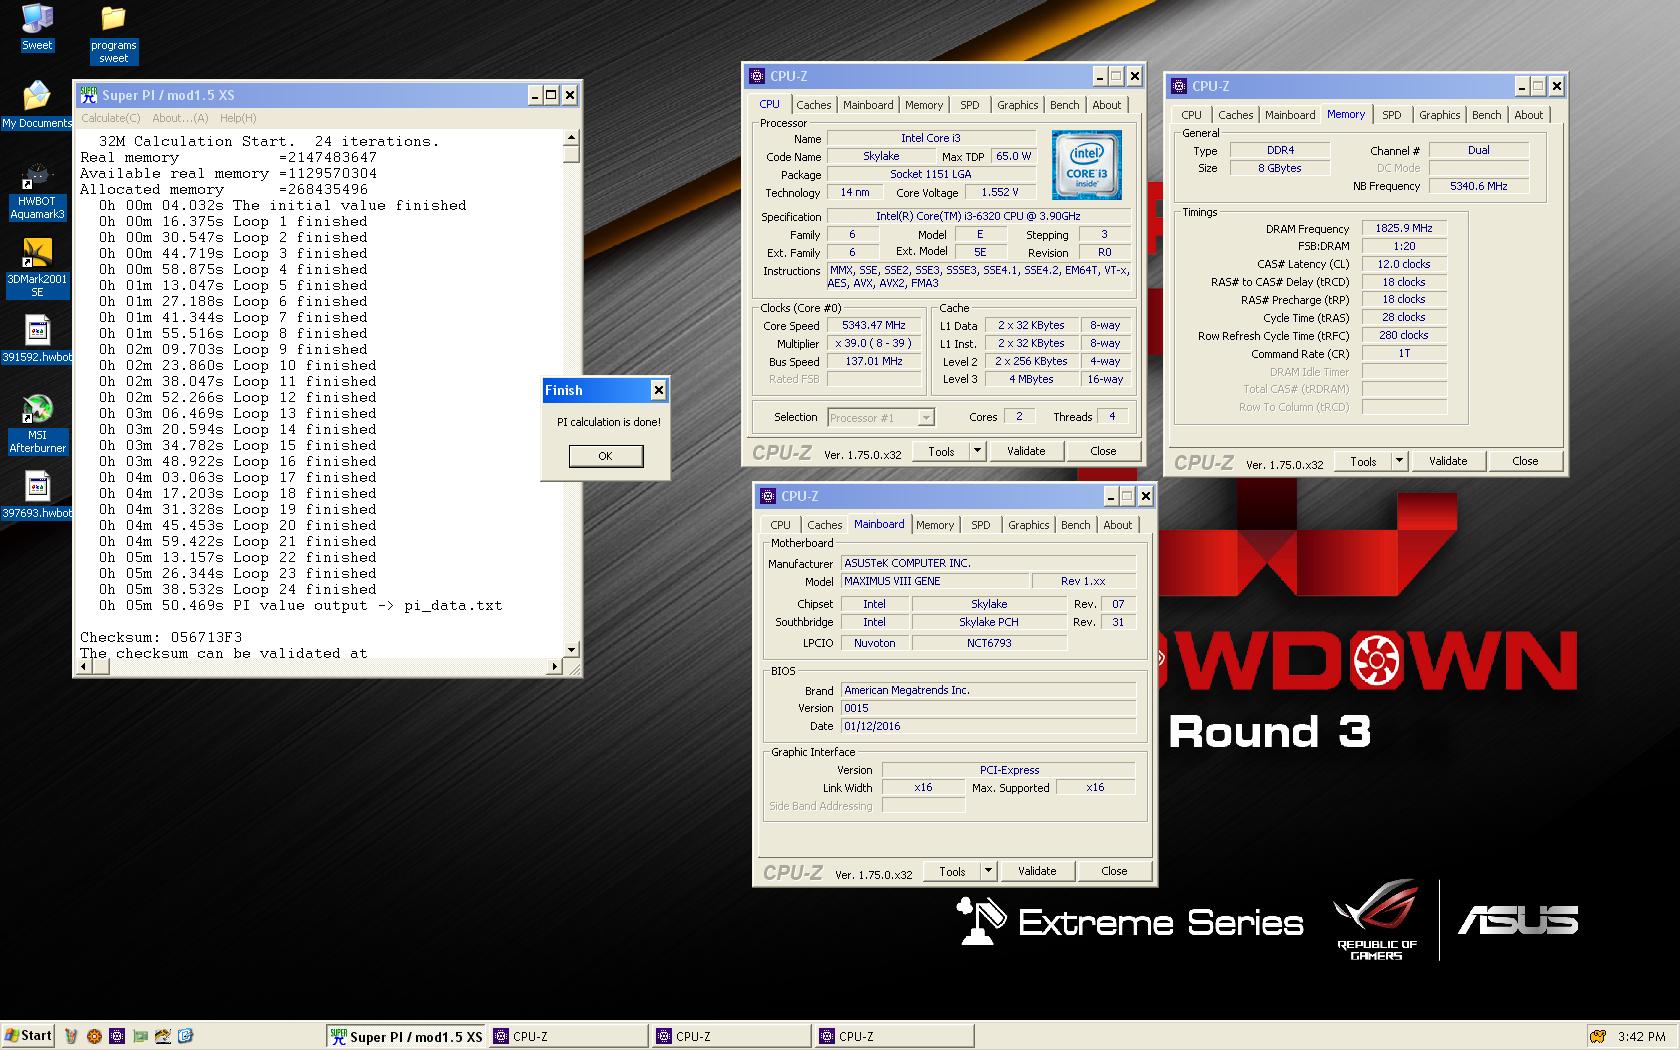Screen dimensions: 1680x1050
Task: Click Super PI vertical scrollbar up arrow
Action: click(x=571, y=138)
